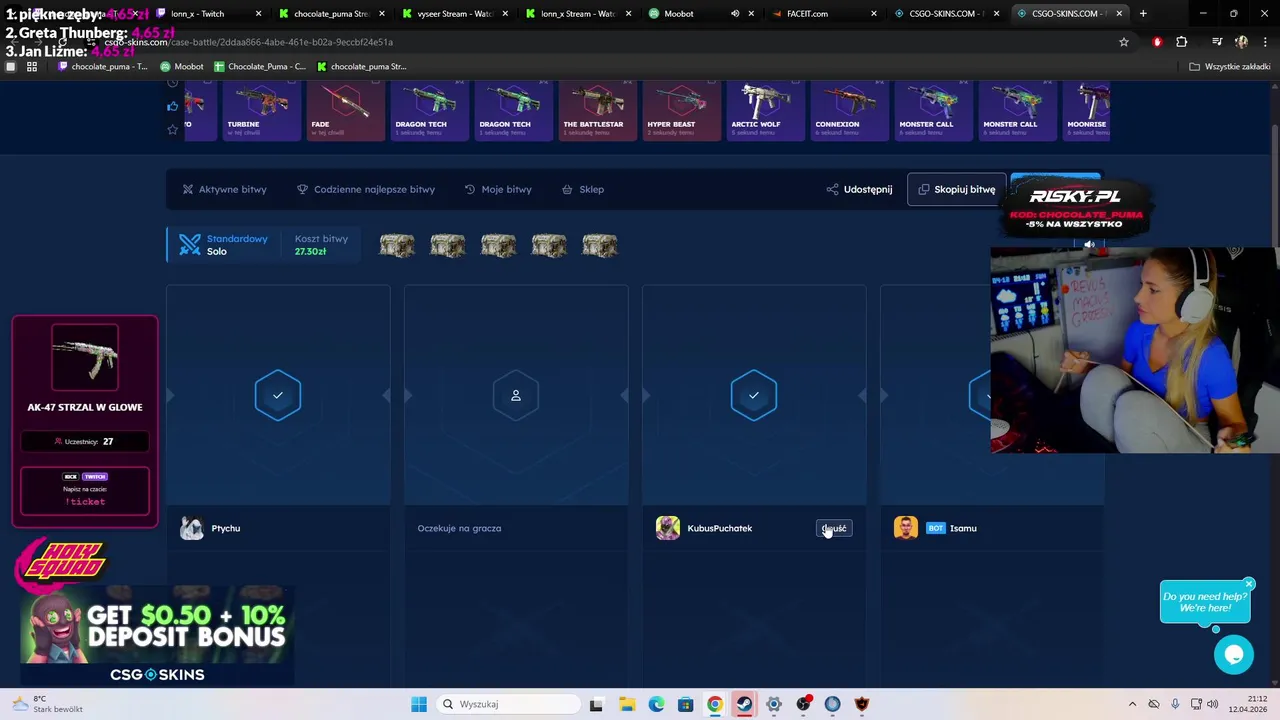Click the FADE knife drop card
The width and height of the screenshot is (1280, 720).
pos(345,111)
